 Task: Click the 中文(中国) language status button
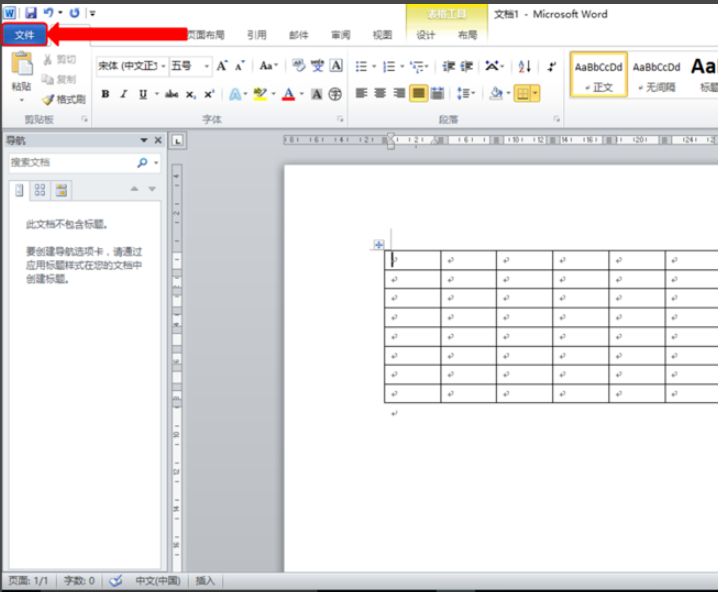tap(158, 581)
